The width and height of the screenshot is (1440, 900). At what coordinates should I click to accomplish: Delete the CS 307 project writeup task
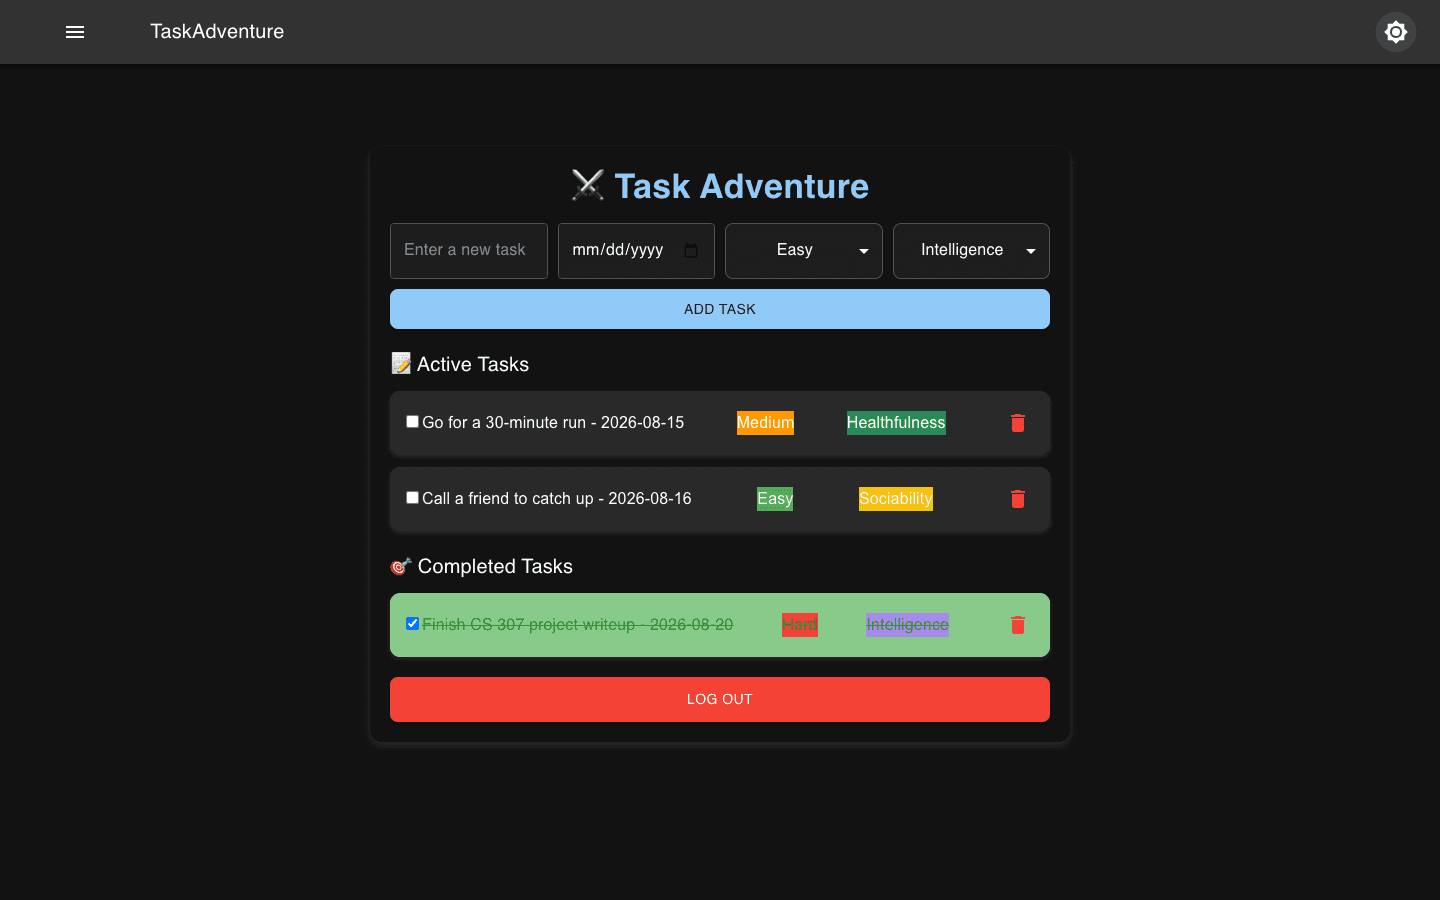click(1018, 625)
